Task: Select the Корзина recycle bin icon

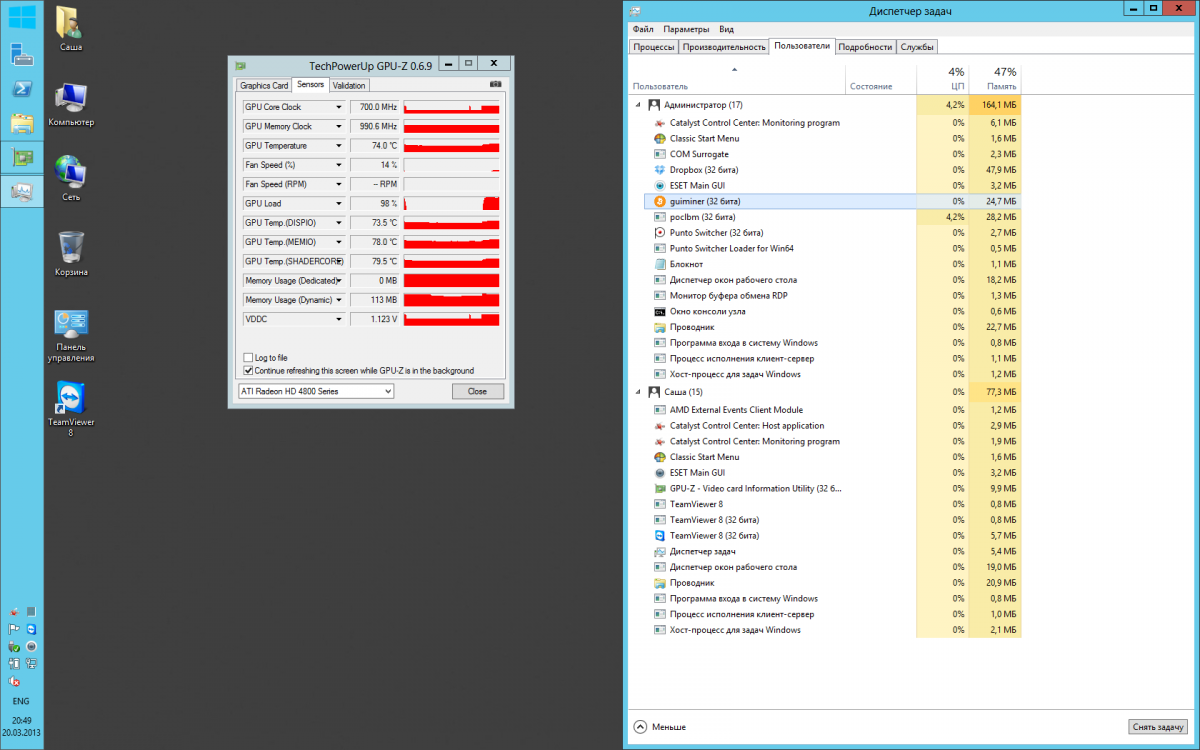Action: pos(71,247)
